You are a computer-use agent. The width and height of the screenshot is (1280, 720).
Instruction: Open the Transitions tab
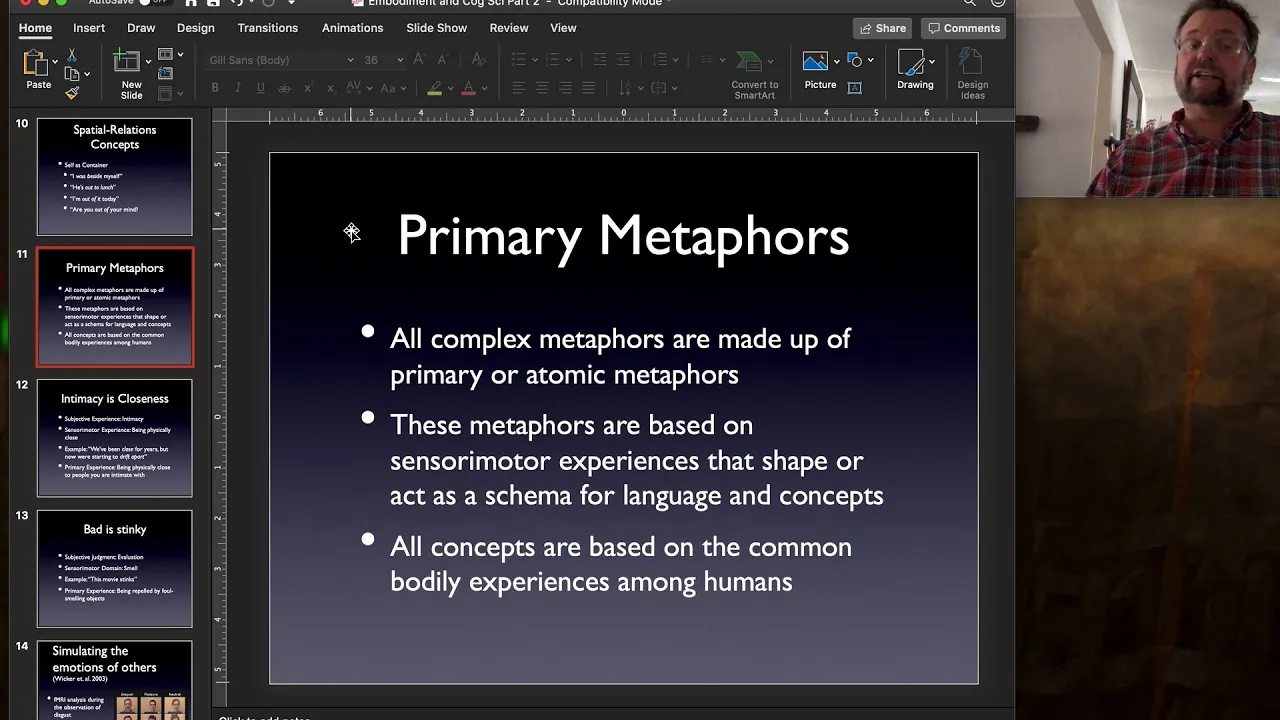[268, 28]
